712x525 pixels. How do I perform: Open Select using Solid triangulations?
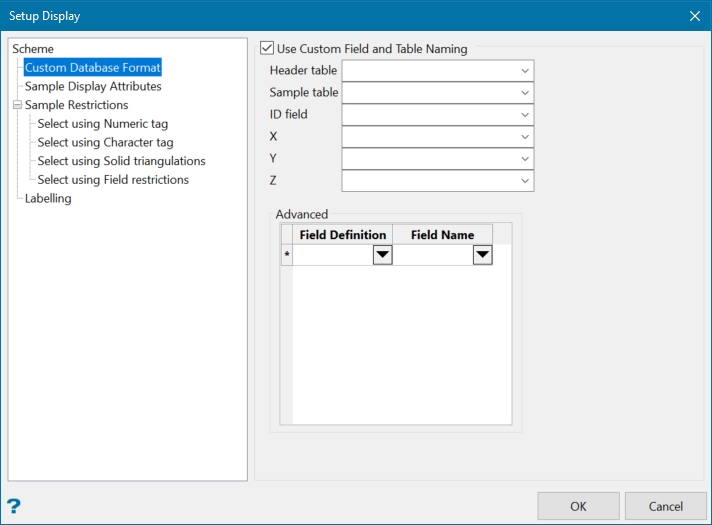tap(121, 161)
